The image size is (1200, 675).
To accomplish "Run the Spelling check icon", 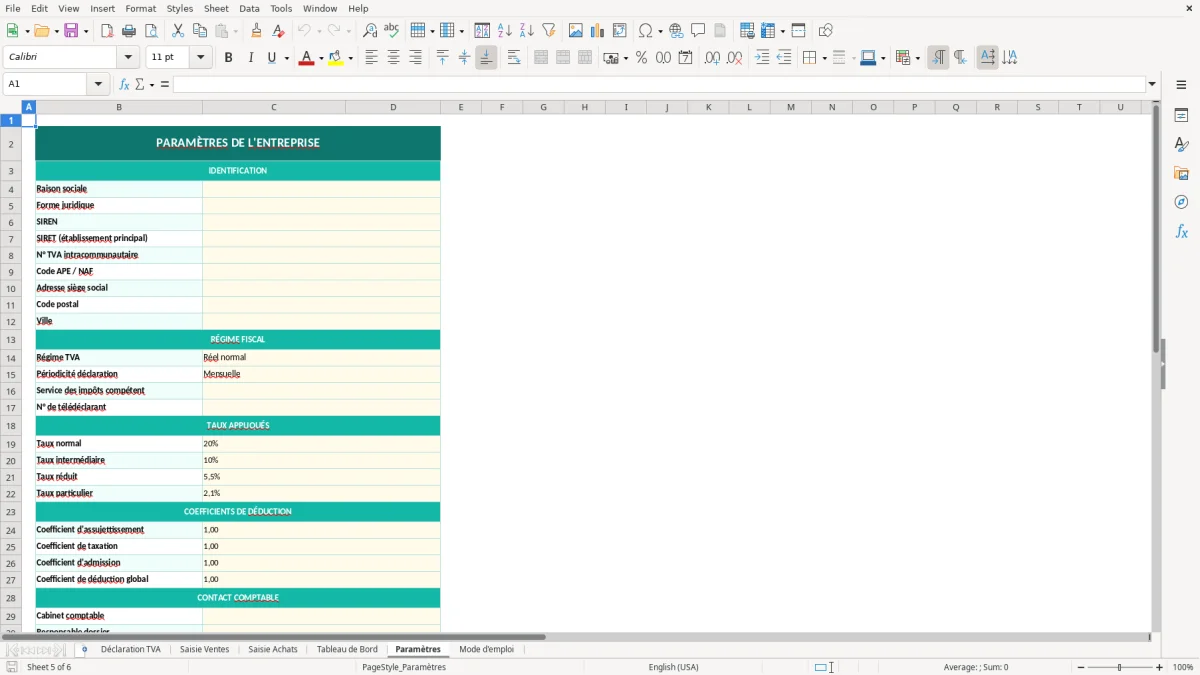I will [392, 31].
